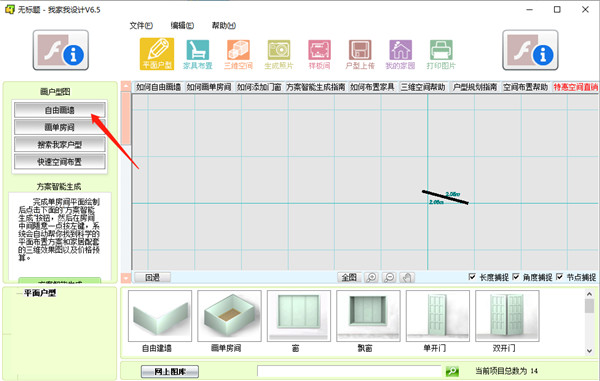Screen dimensions: 600x381
Task: Click the 打印图片 printer icon
Action: 441,54
